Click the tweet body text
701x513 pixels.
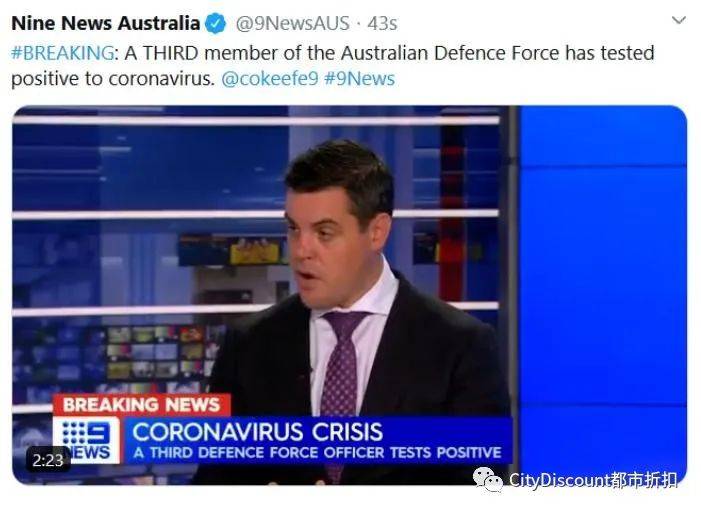pyautogui.click(x=333, y=66)
